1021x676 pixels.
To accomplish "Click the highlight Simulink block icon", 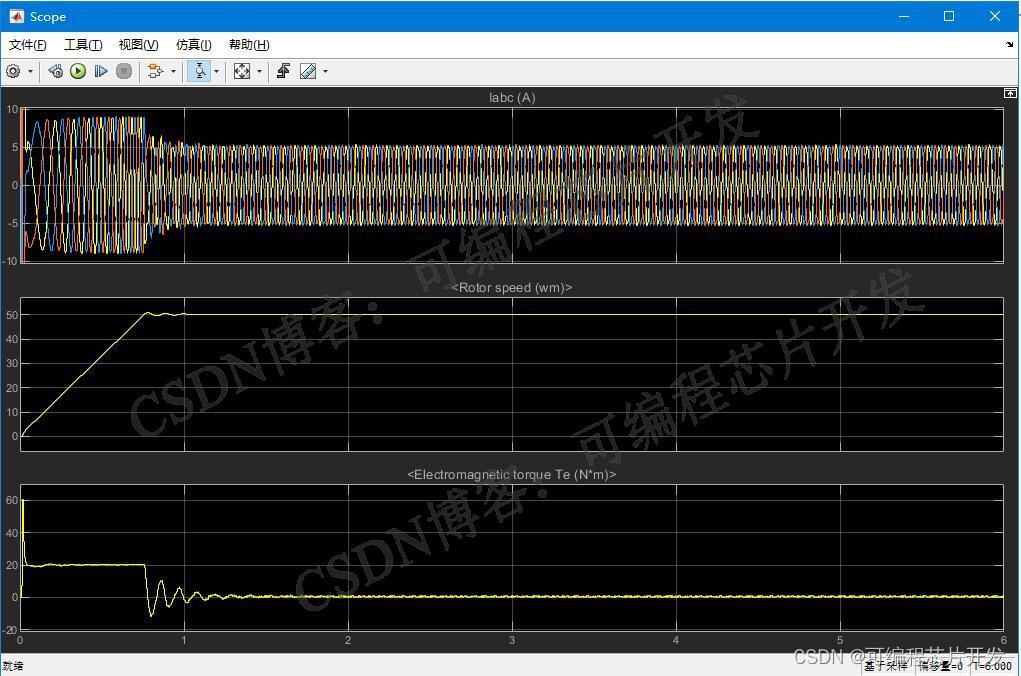I will click(x=155, y=71).
